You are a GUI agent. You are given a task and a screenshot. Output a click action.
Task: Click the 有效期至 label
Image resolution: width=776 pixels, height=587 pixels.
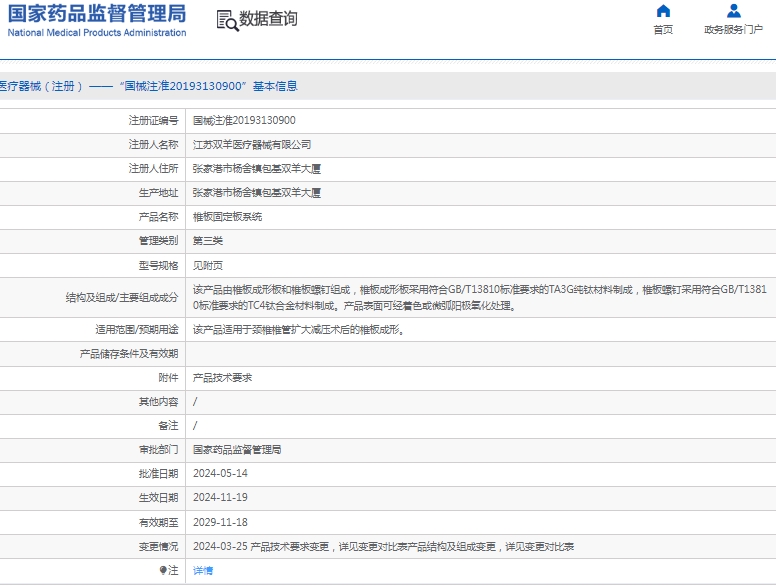coord(158,522)
